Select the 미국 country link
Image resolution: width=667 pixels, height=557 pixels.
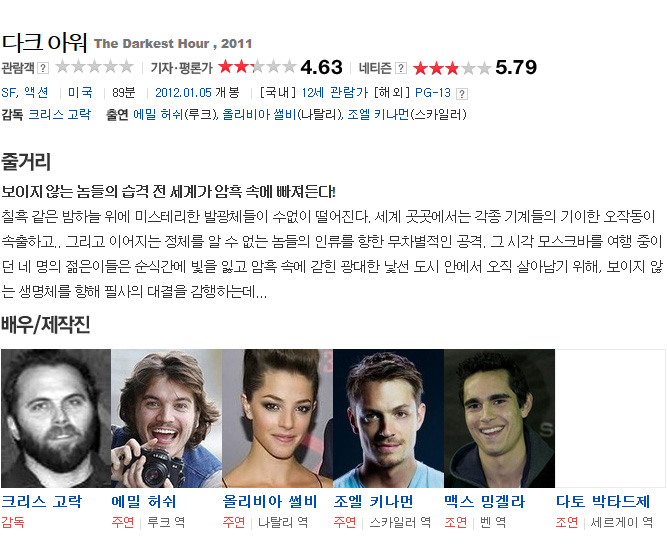80,92
